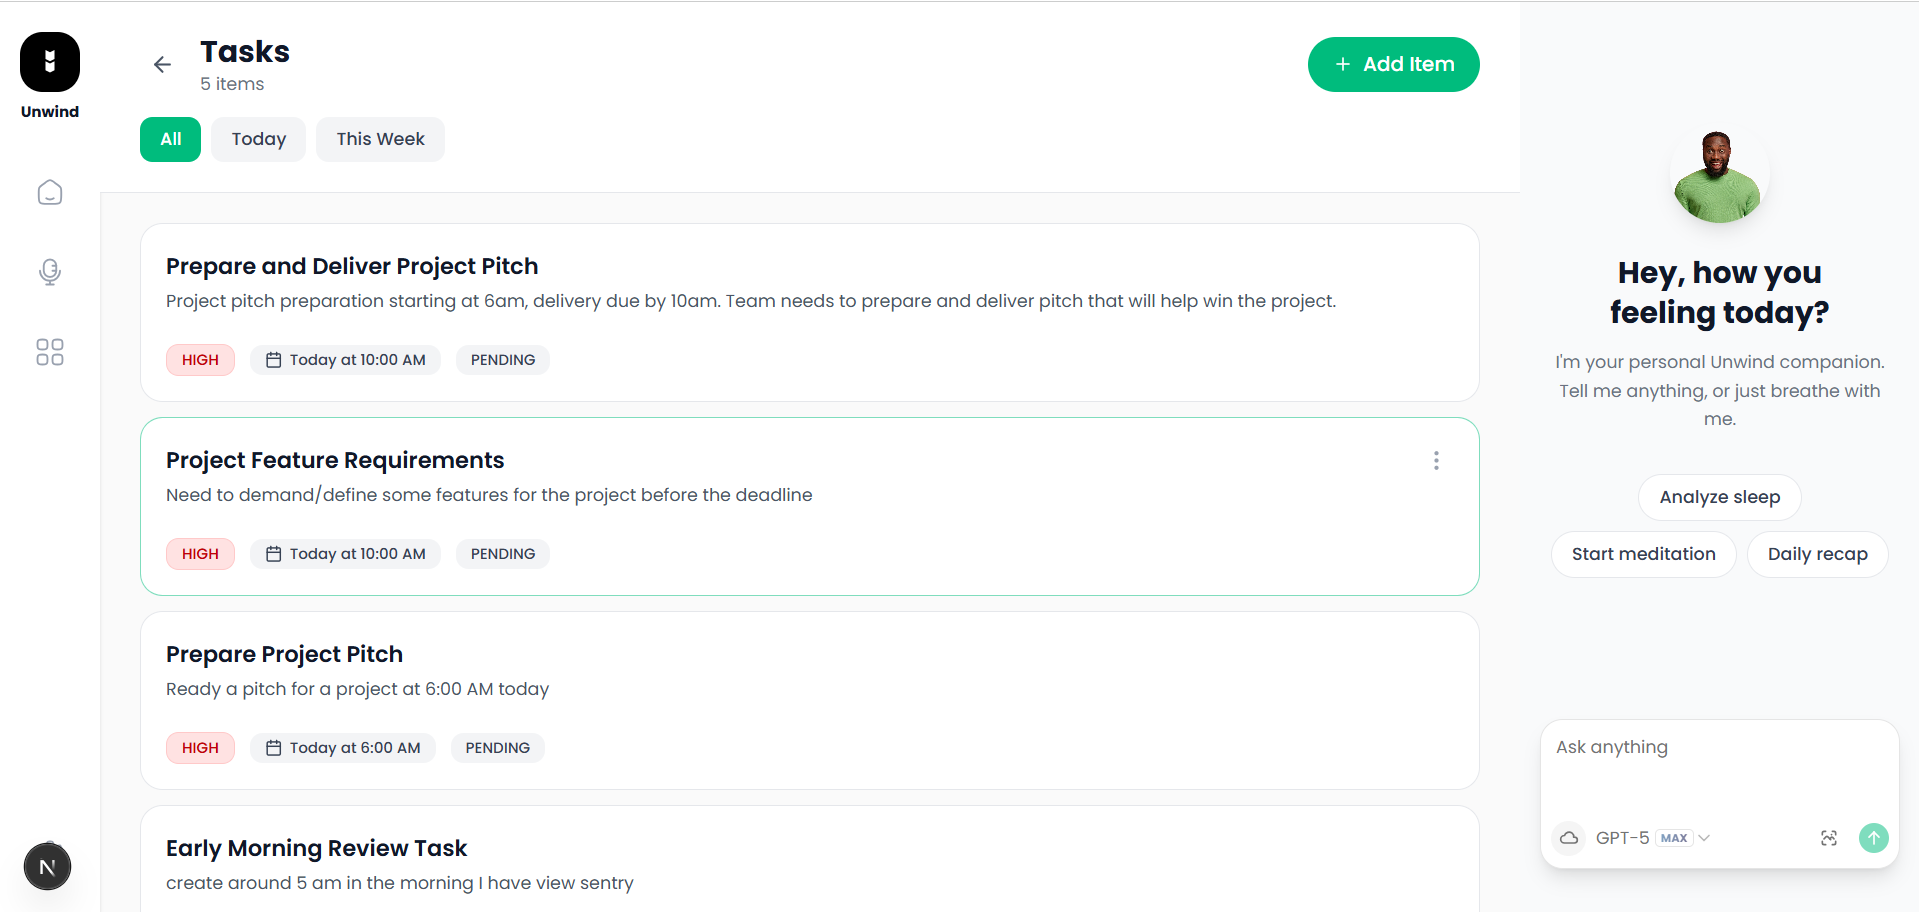
Task: Select the This Week filter tab
Action: [380, 139]
